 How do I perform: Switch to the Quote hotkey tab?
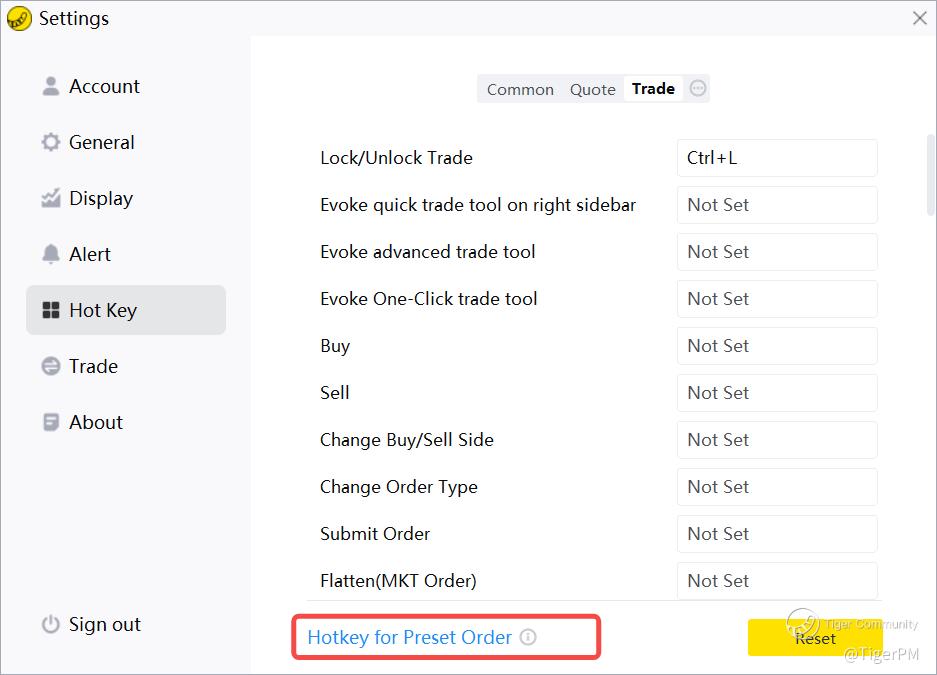[592, 89]
